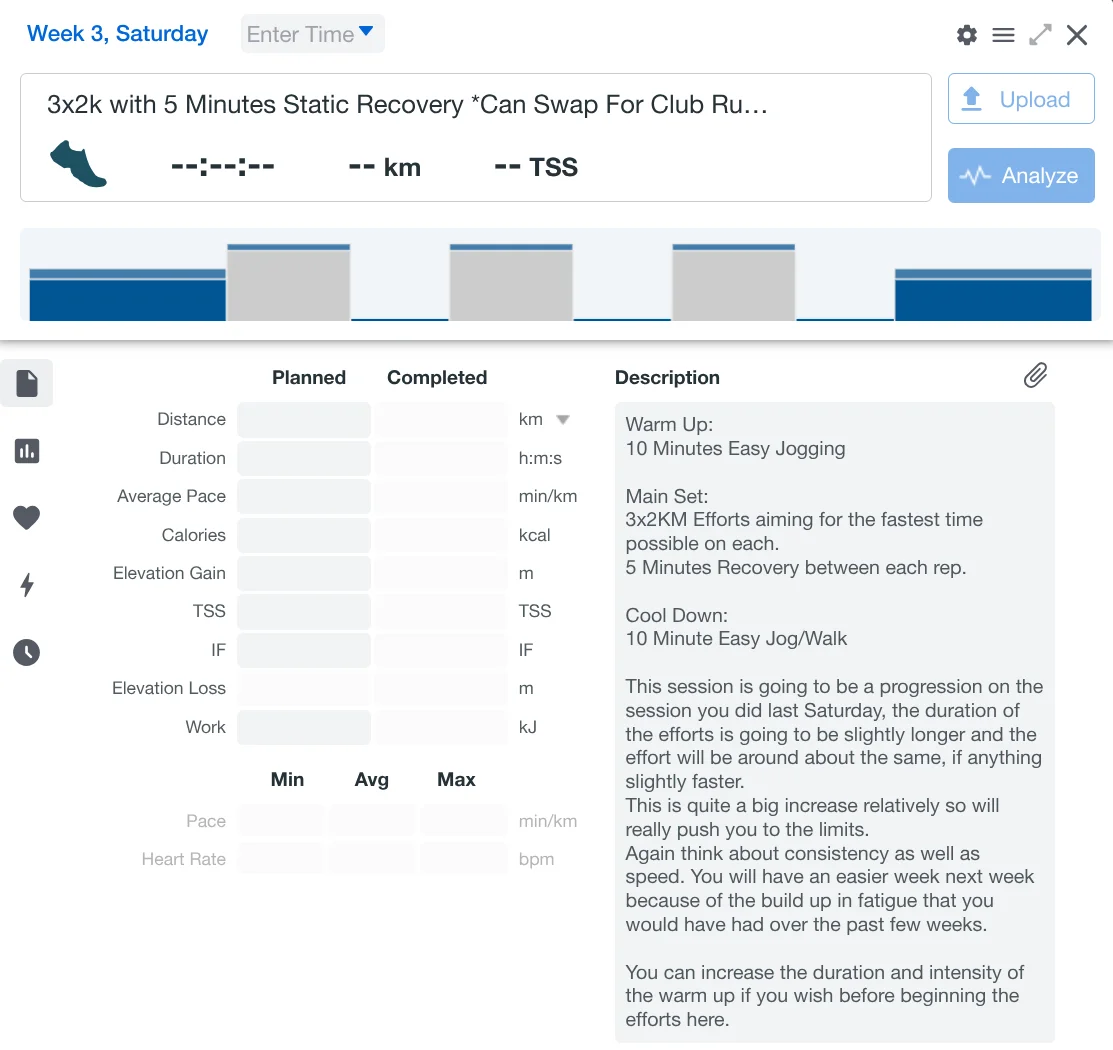Viewport: 1113px width, 1050px height.
Task: Click the Week 3, Saturday date link
Action: tap(117, 34)
